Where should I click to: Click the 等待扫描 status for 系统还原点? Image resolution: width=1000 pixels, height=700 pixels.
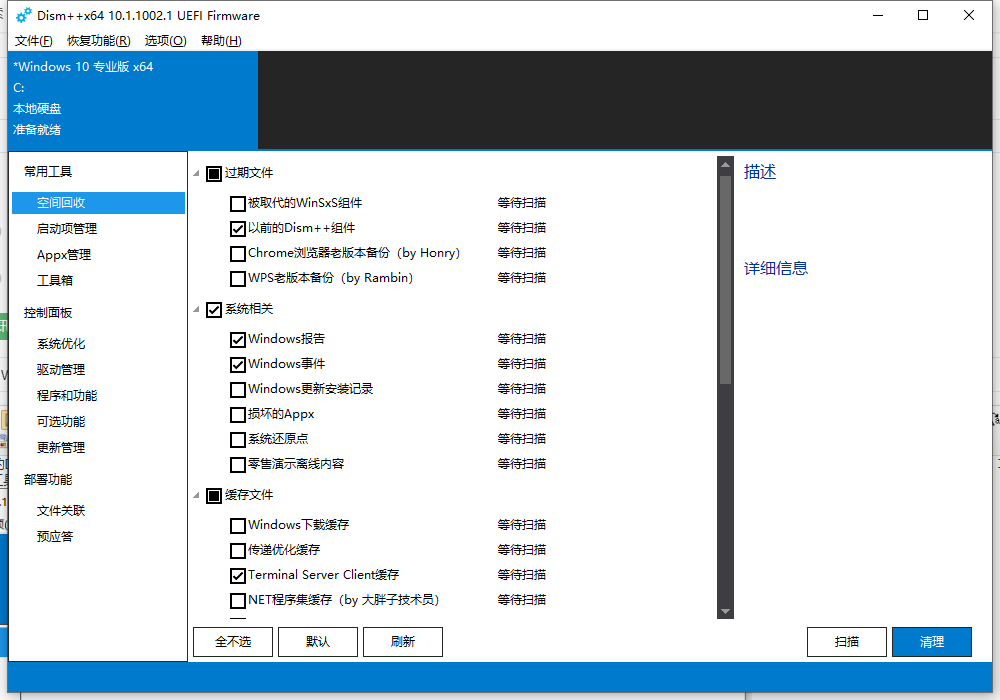[522, 439]
